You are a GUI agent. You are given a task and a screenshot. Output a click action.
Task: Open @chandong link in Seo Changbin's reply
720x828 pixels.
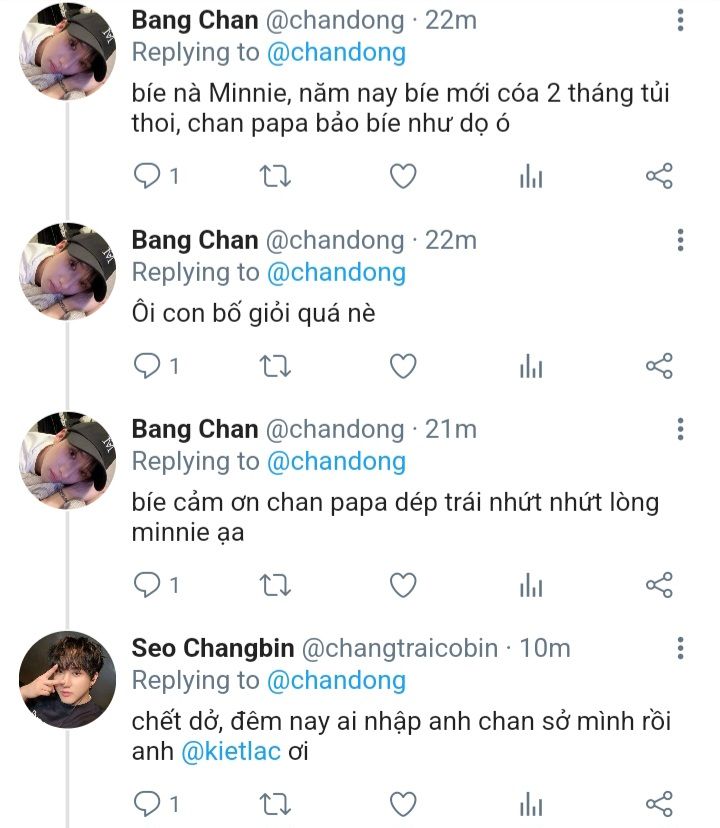click(336, 680)
